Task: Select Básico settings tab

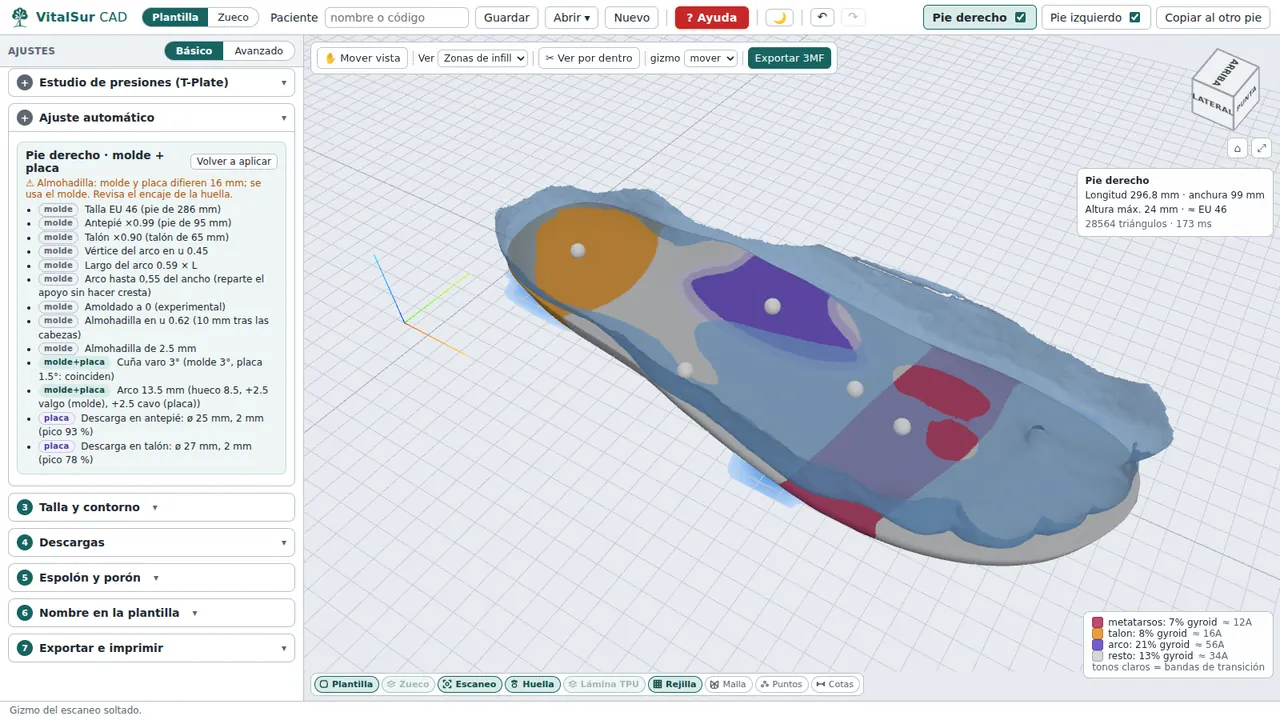Action: tap(194, 50)
